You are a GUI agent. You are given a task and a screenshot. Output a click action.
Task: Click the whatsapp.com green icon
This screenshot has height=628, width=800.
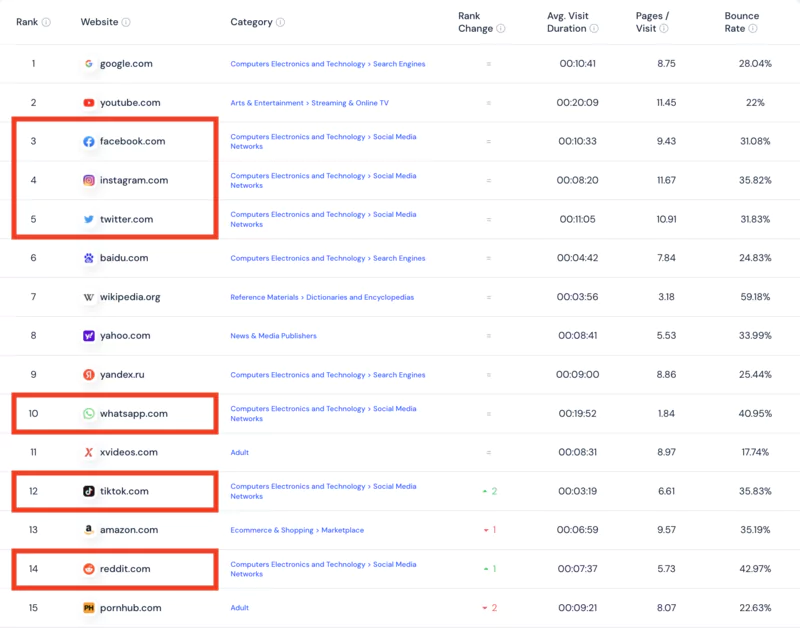(89, 413)
